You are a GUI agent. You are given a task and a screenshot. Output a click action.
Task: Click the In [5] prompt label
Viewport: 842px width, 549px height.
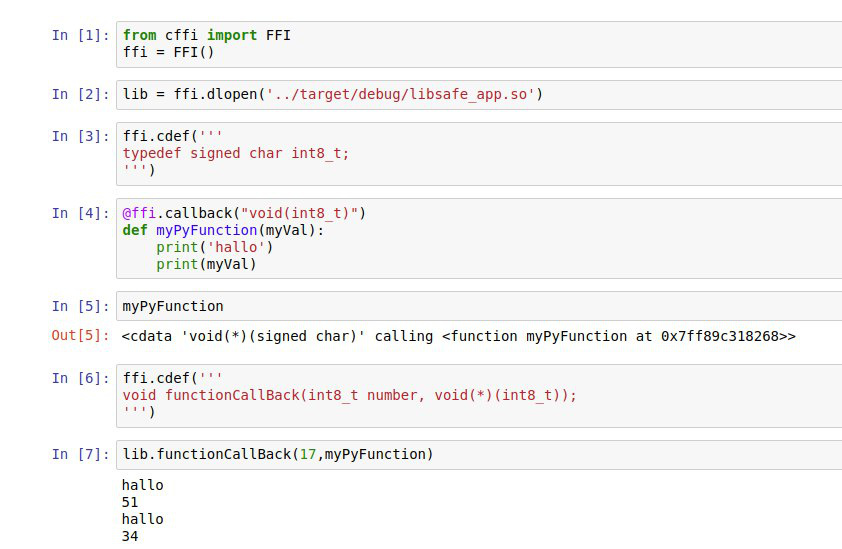[80, 306]
